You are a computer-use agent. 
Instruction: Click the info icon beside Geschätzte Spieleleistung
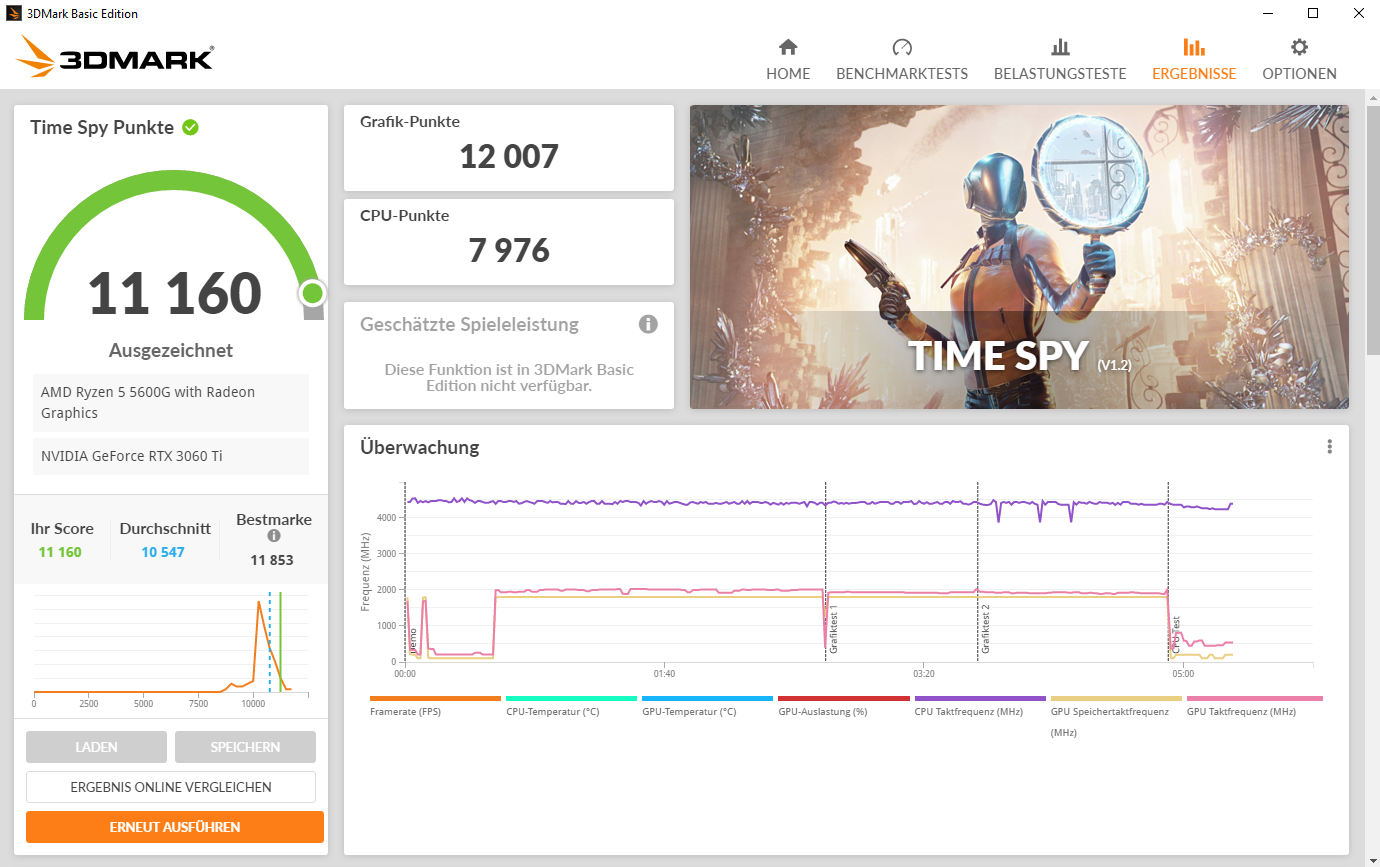[x=648, y=324]
